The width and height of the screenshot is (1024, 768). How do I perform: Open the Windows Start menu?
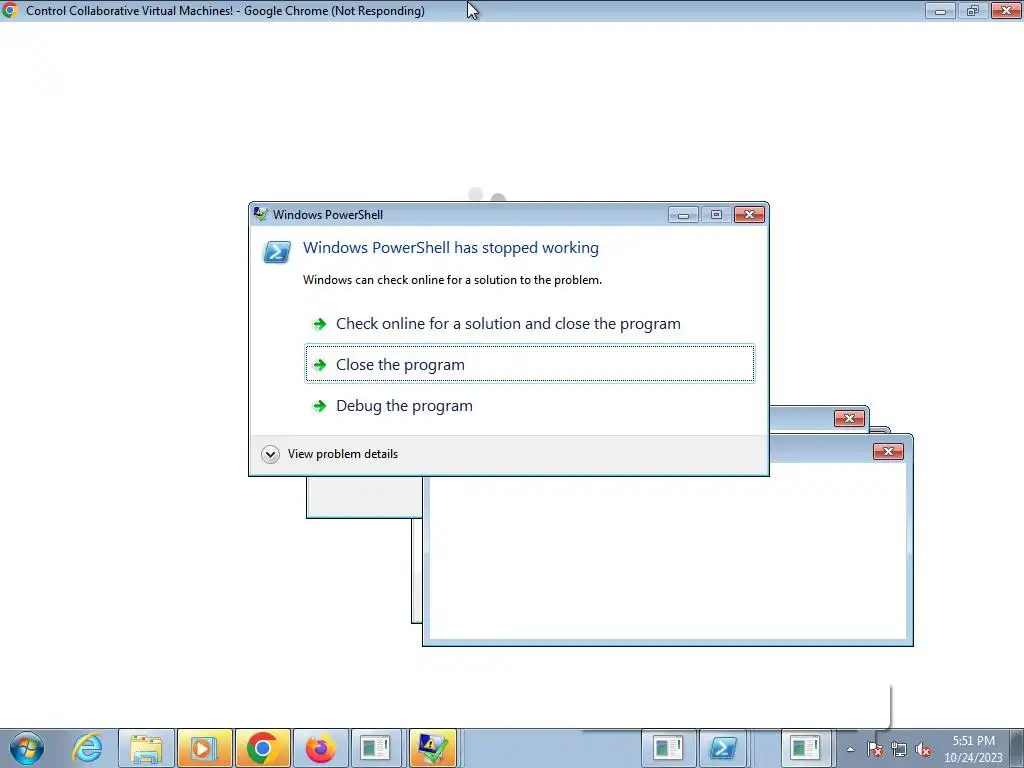coord(27,748)
